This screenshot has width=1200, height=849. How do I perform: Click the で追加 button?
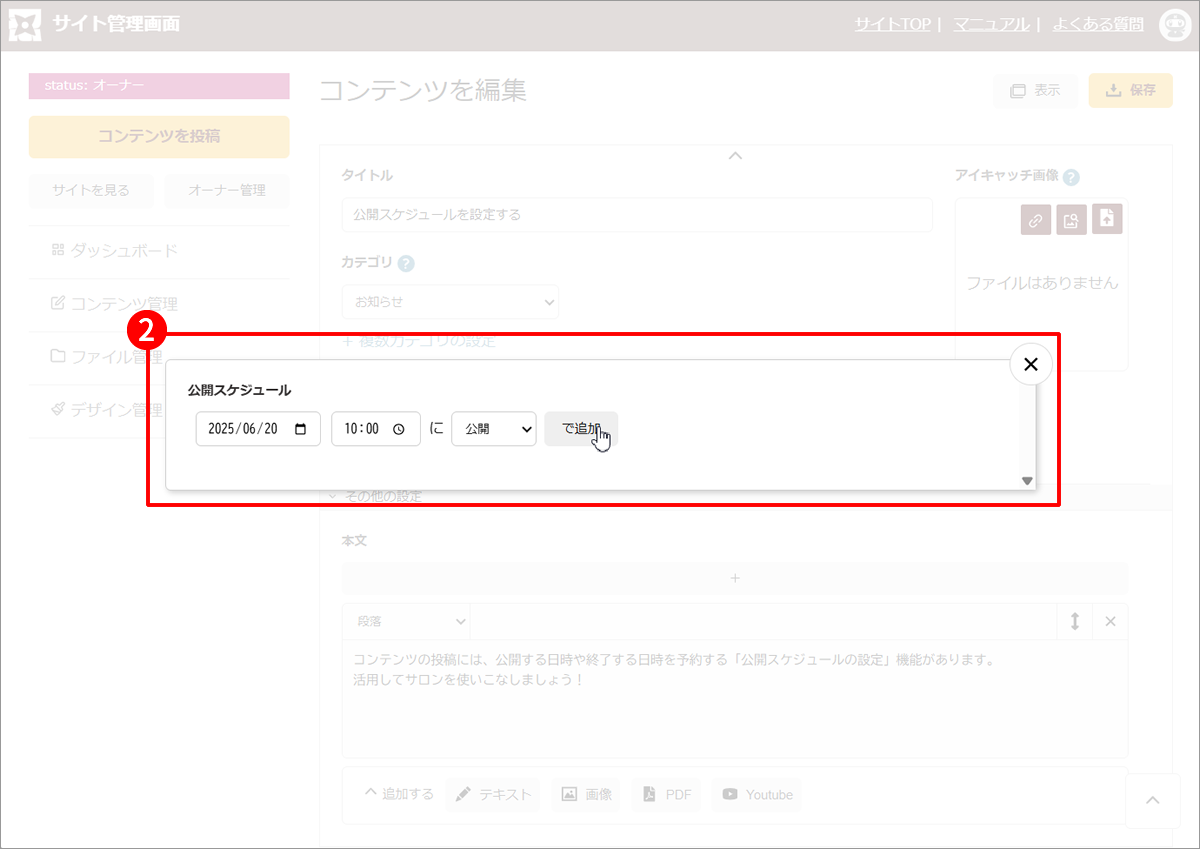[x=581, y=429]
